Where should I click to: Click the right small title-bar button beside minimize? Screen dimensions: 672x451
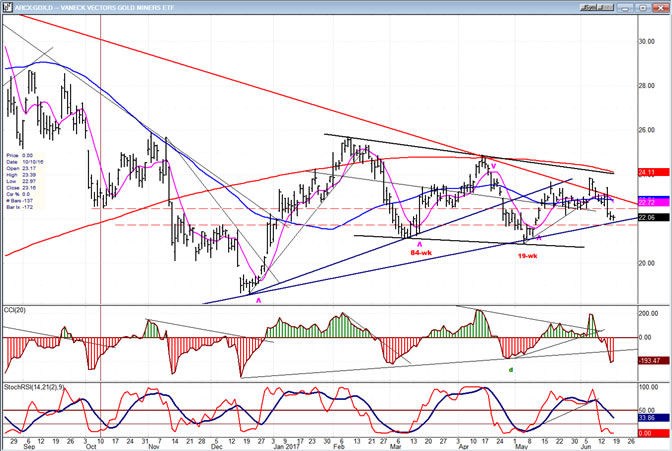coord(606,8)
